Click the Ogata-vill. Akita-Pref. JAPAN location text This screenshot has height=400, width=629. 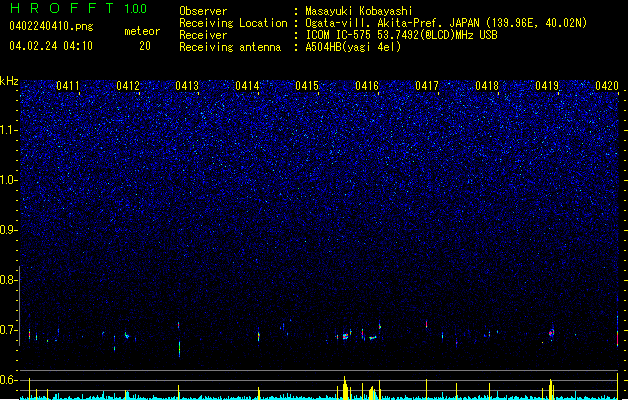[x=446, y=23]
